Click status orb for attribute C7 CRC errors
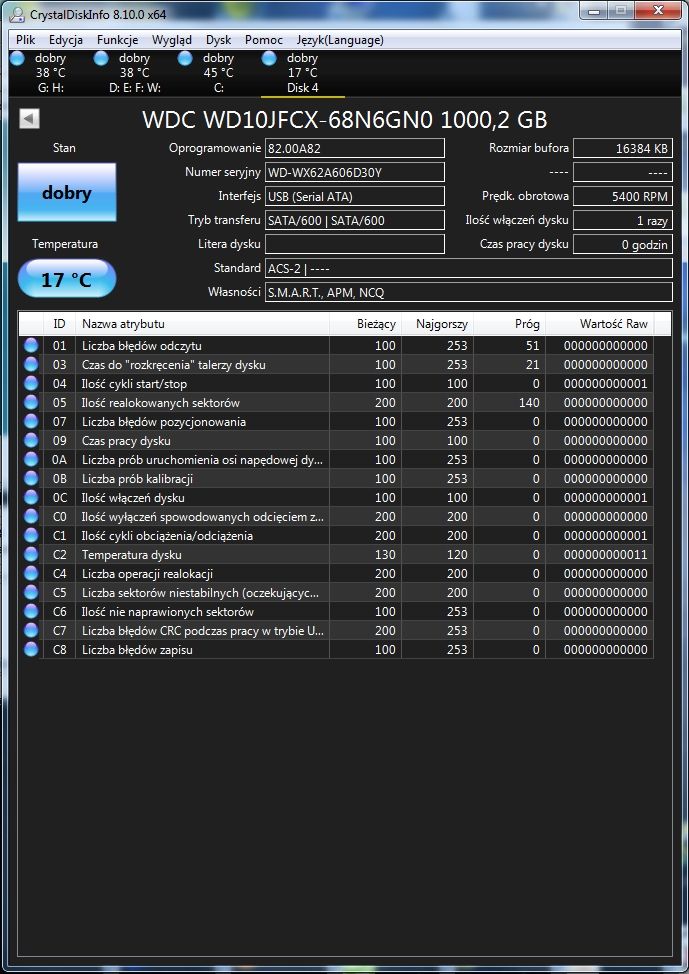Viewport: 689px width, 974px height. (x=30, y=630)
